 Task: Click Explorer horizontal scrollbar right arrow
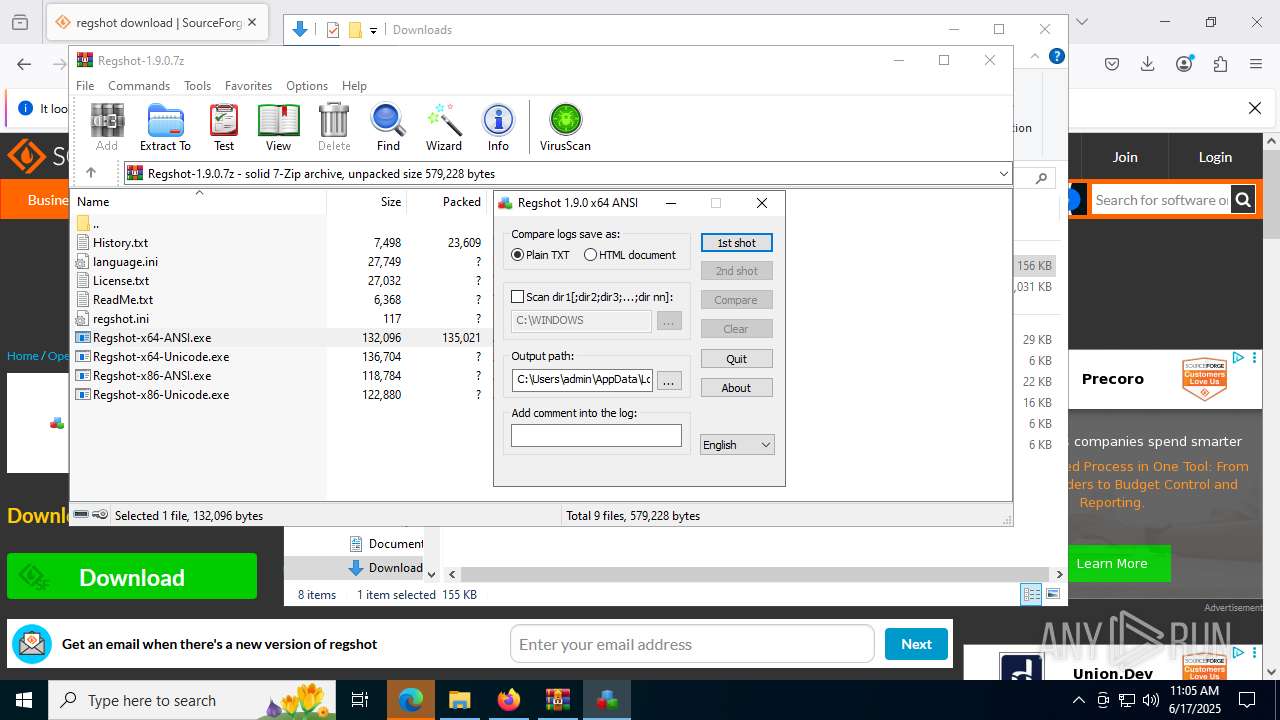[x=1060, y=574]
